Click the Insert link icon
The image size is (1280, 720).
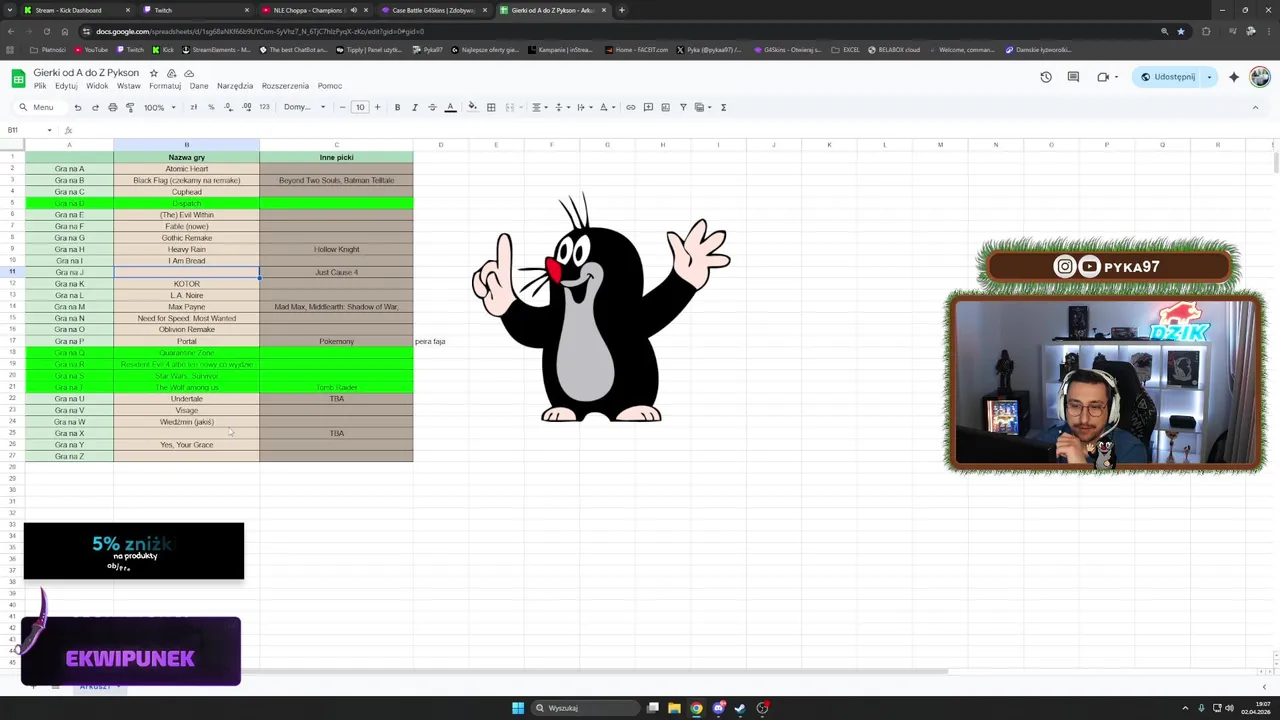630,107
